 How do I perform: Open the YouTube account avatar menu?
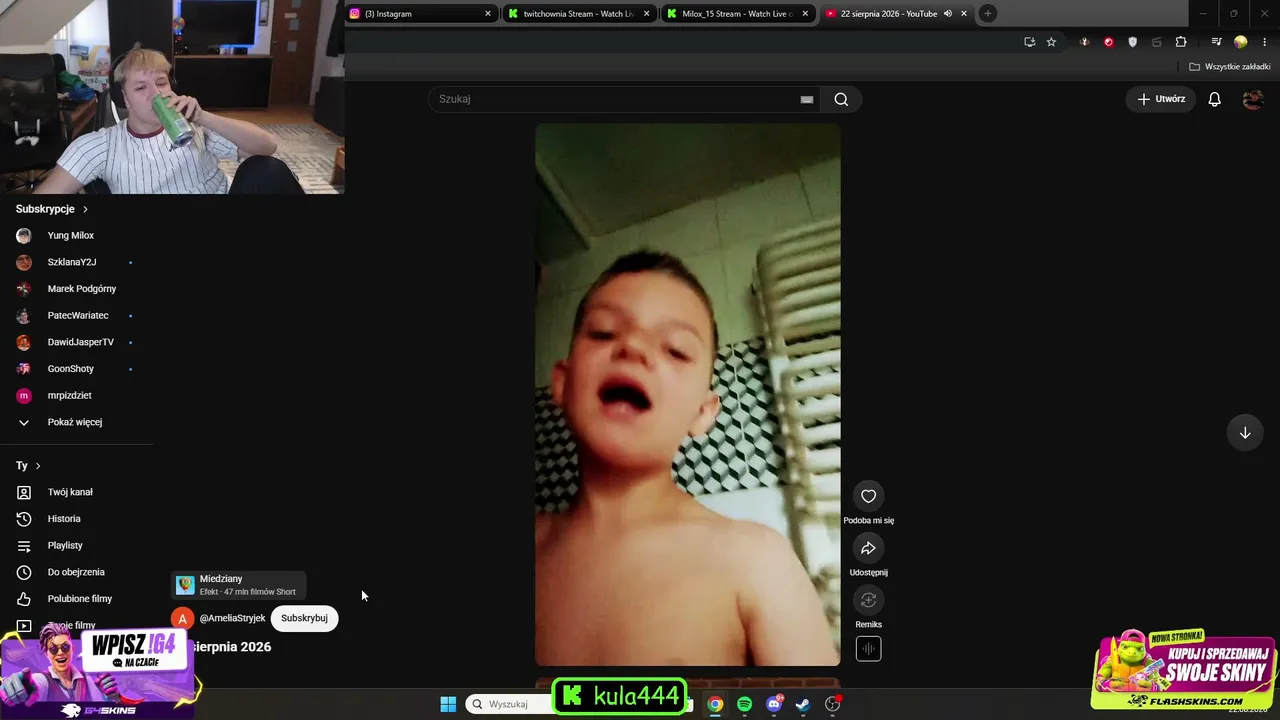[1253, 99]
